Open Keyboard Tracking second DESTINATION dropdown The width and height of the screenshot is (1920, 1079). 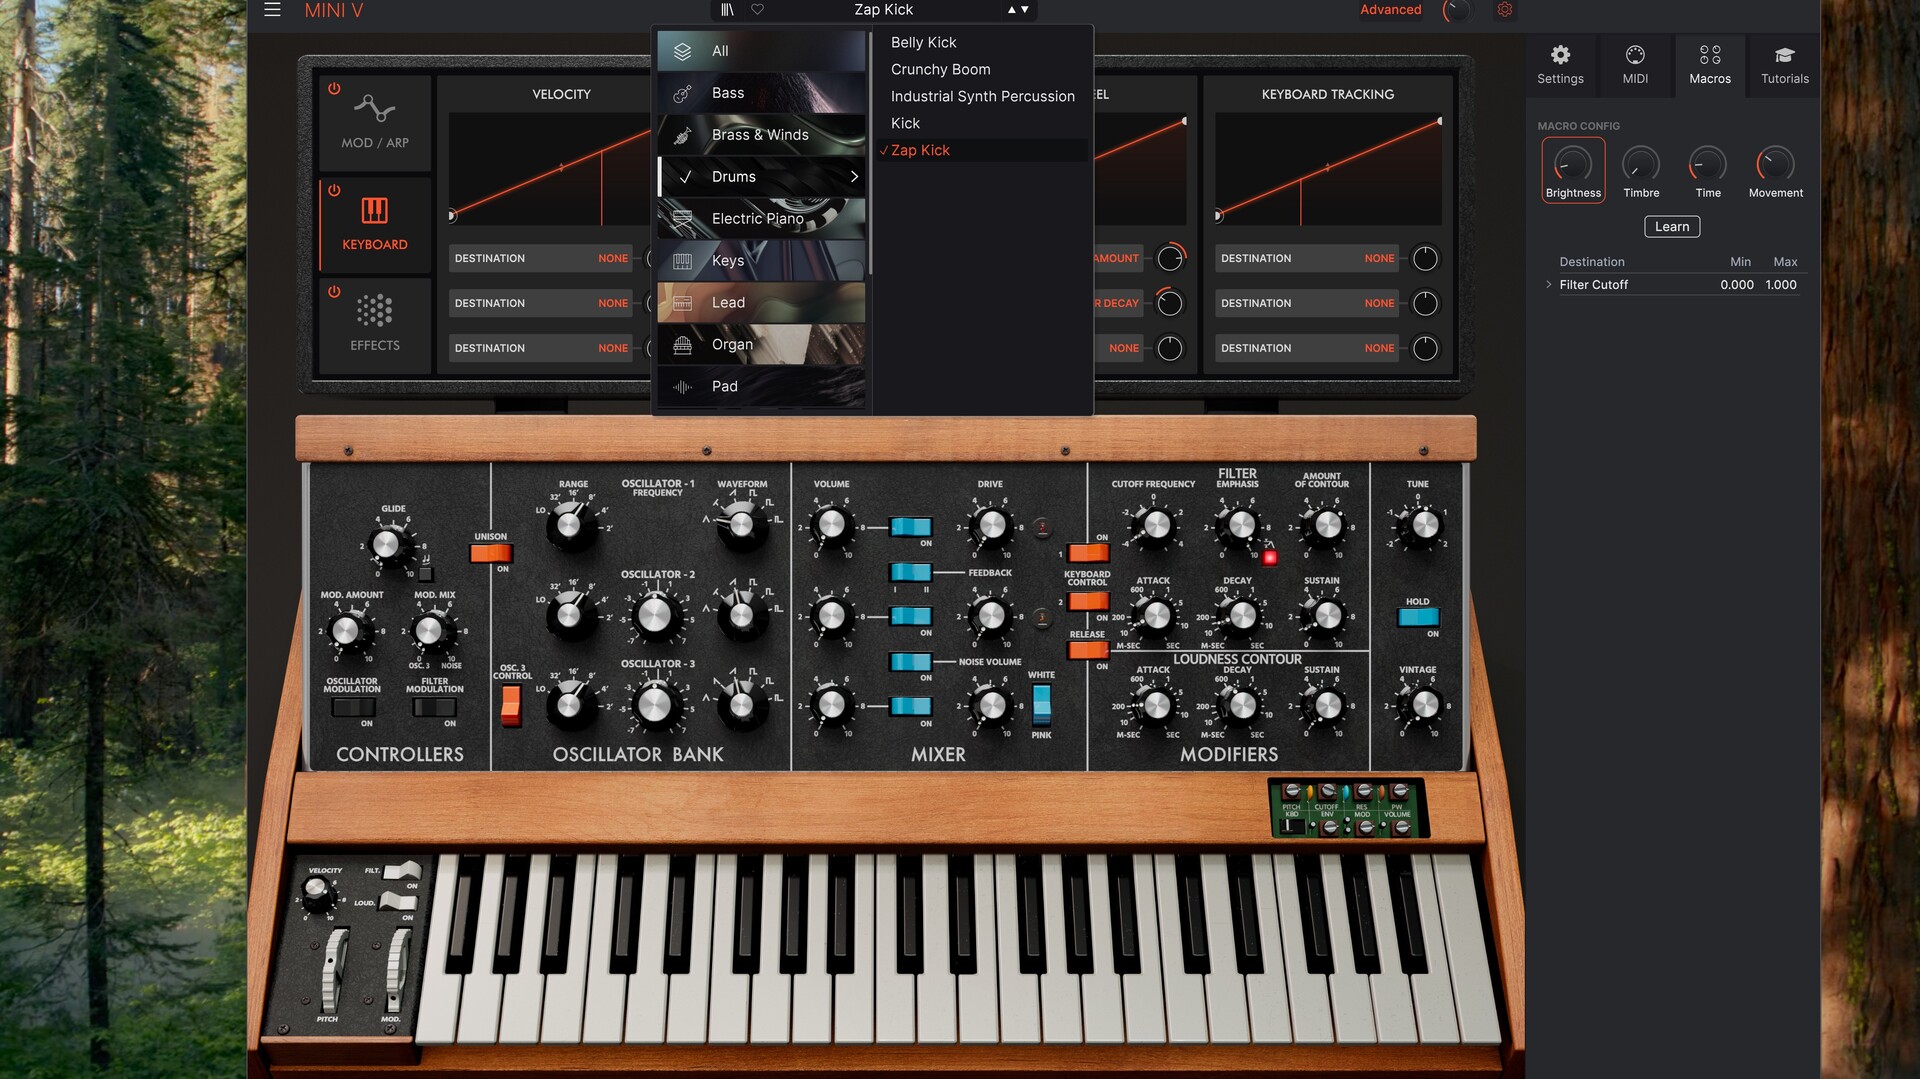click(x=1308, y=303)
